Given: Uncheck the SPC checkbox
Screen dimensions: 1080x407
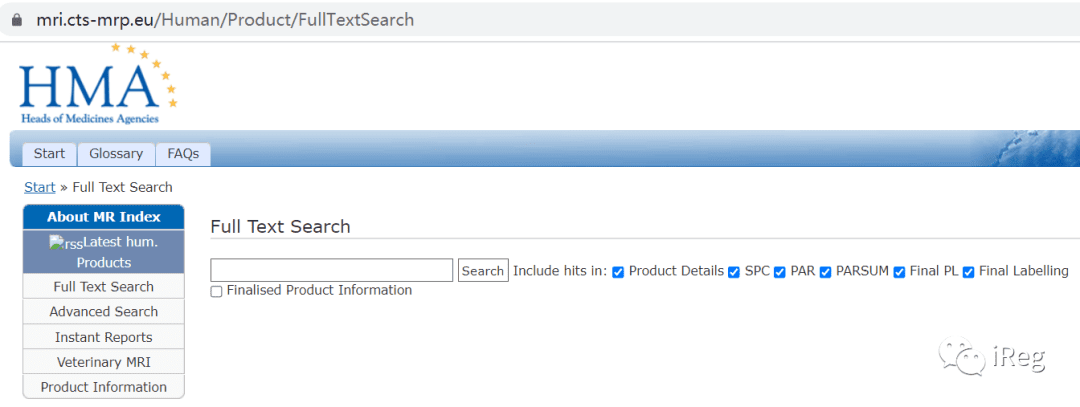Looking at the screenshot, I should point(734,272).
